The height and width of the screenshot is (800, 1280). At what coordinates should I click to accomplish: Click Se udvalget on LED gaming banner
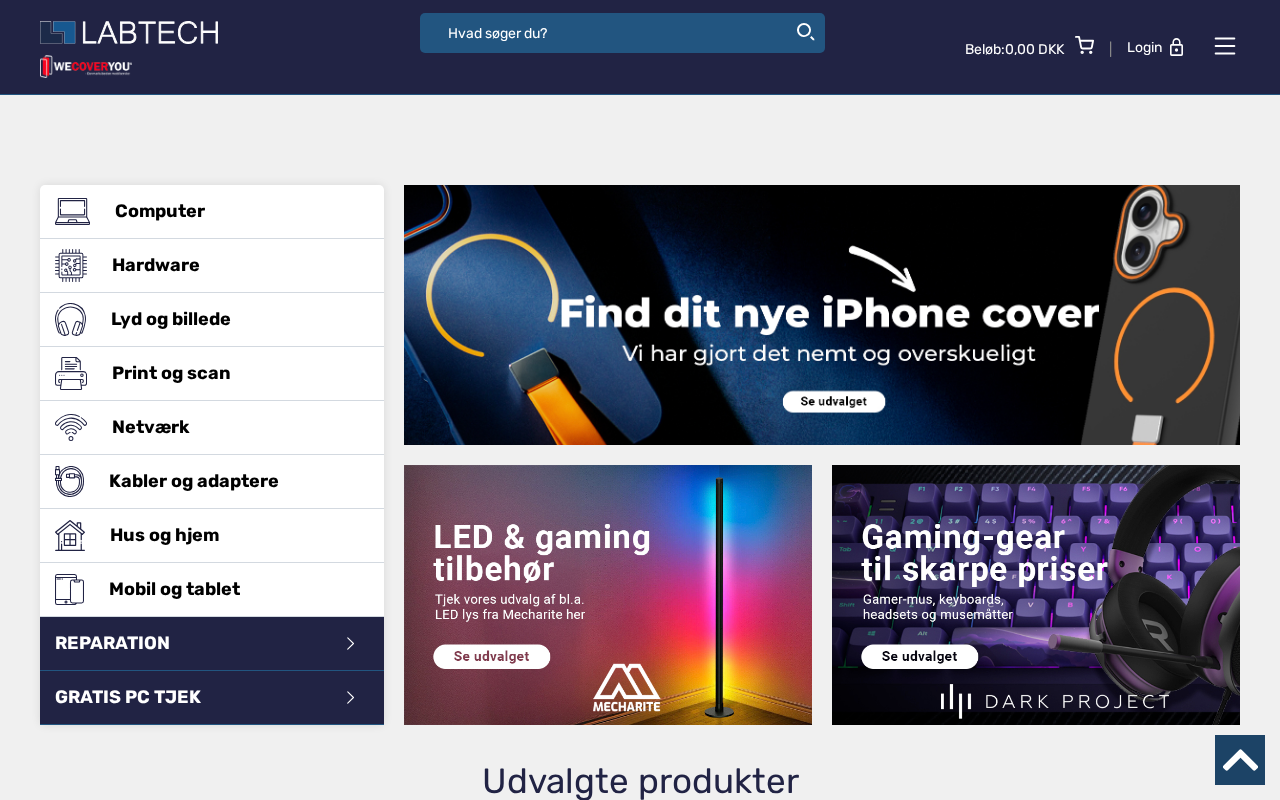click(492, 656)
